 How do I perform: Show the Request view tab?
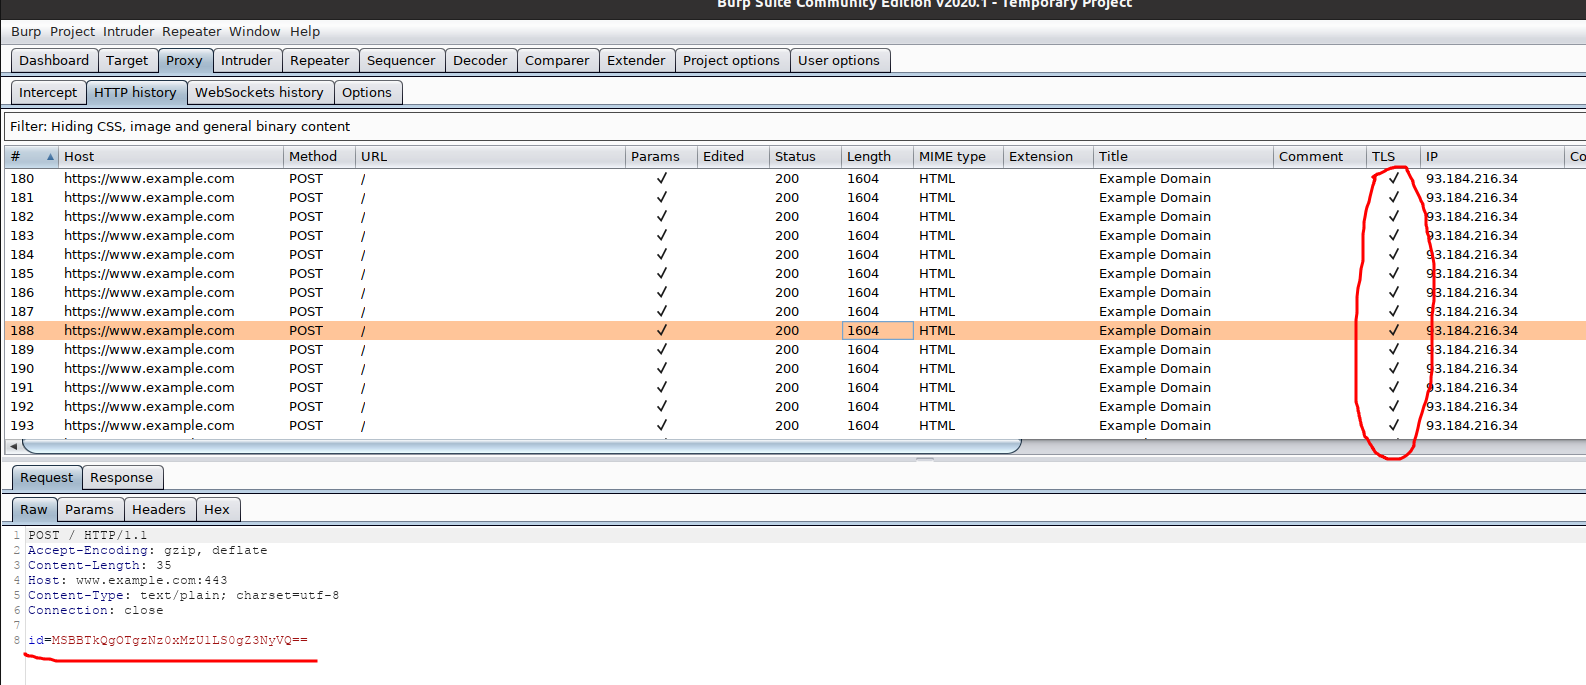pyautogui.click(x=47, y=478)
